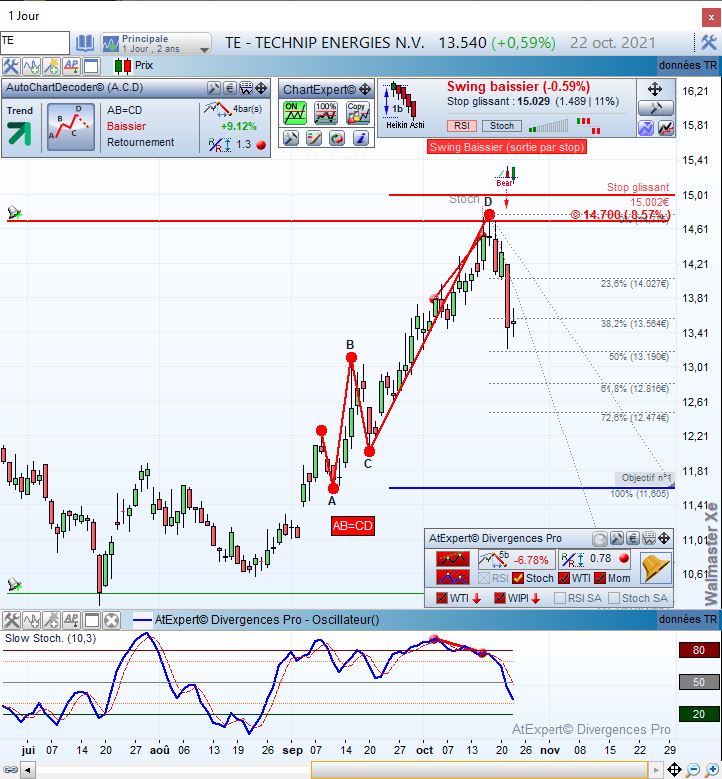Viewport: 722px width, 779px height.
Task: Add an indicator to the price chart
Action: coord(31,66)
